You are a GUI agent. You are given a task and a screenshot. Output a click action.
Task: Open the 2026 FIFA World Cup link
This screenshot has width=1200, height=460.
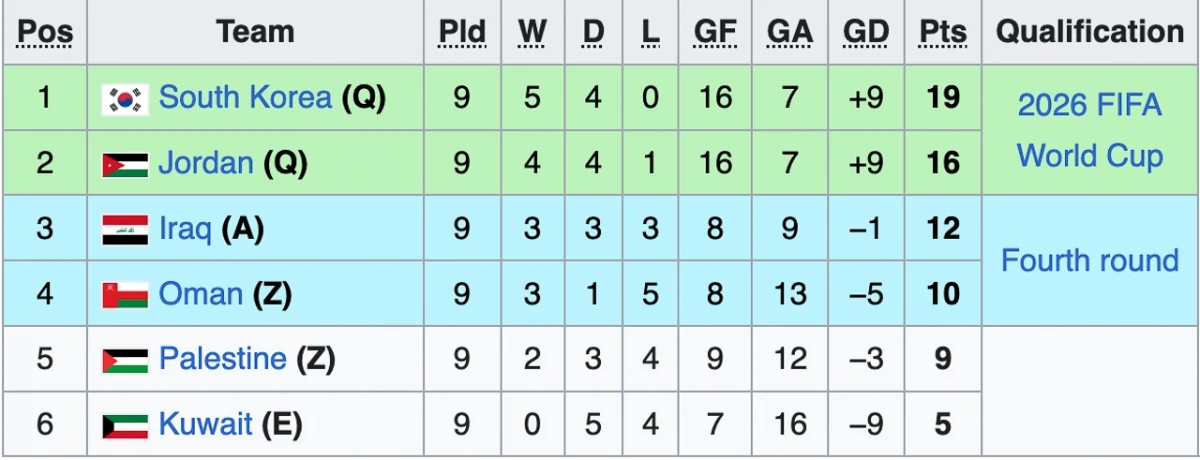(1090, 130)
